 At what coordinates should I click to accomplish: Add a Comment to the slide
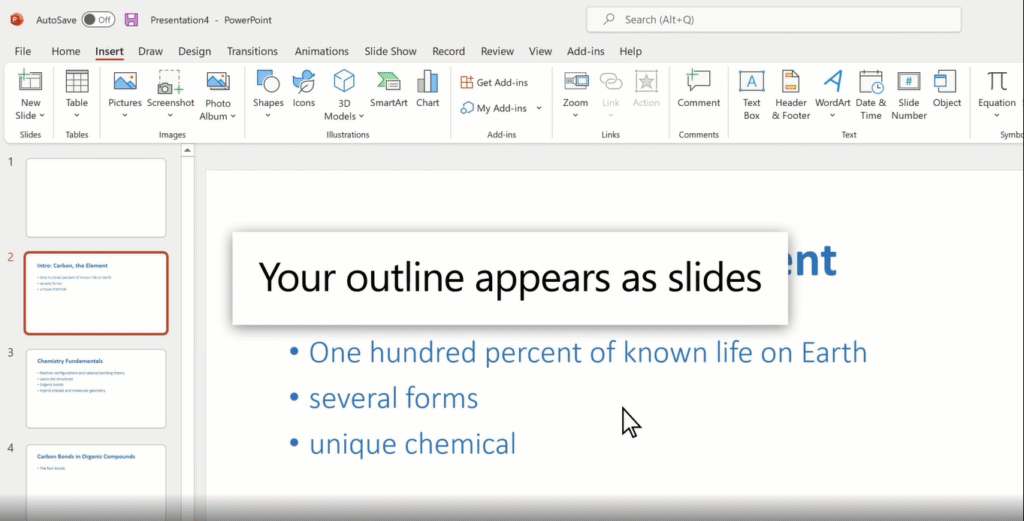click(x=698, y=83)
